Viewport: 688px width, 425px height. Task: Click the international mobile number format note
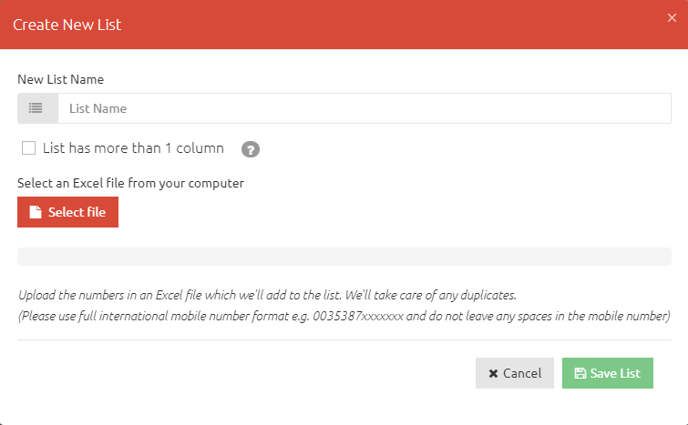pyautogui.click(x=344, y=316)
